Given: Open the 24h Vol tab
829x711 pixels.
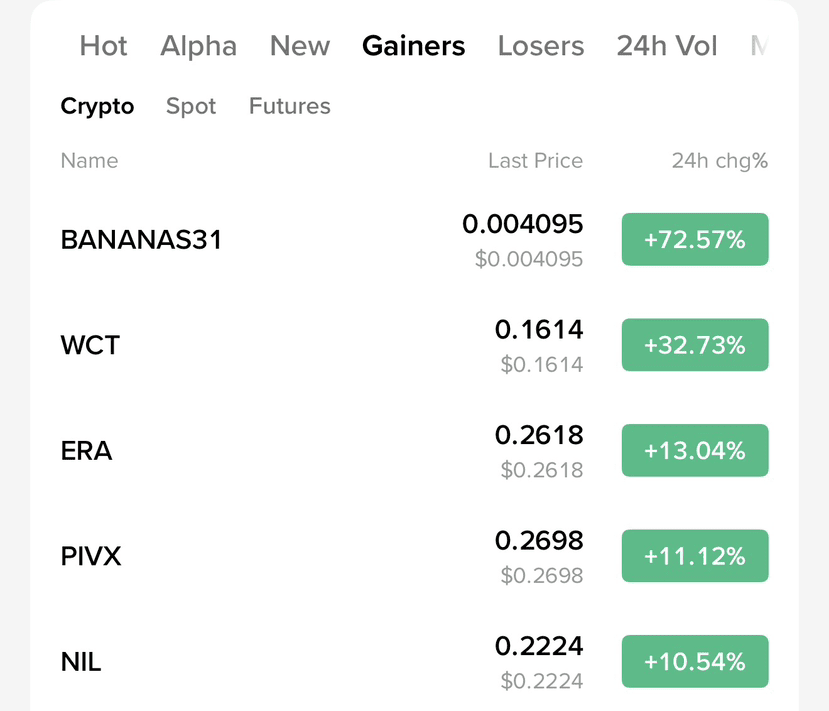Looking at the screenshot, I should tap(667, 45).
